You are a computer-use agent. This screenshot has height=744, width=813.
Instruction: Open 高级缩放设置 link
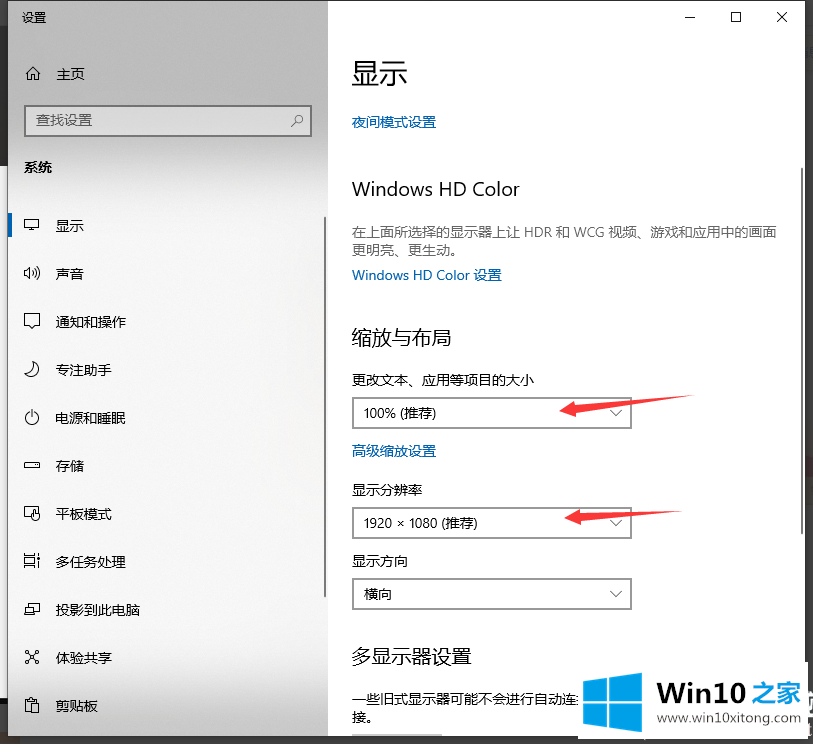click(394, 451)
